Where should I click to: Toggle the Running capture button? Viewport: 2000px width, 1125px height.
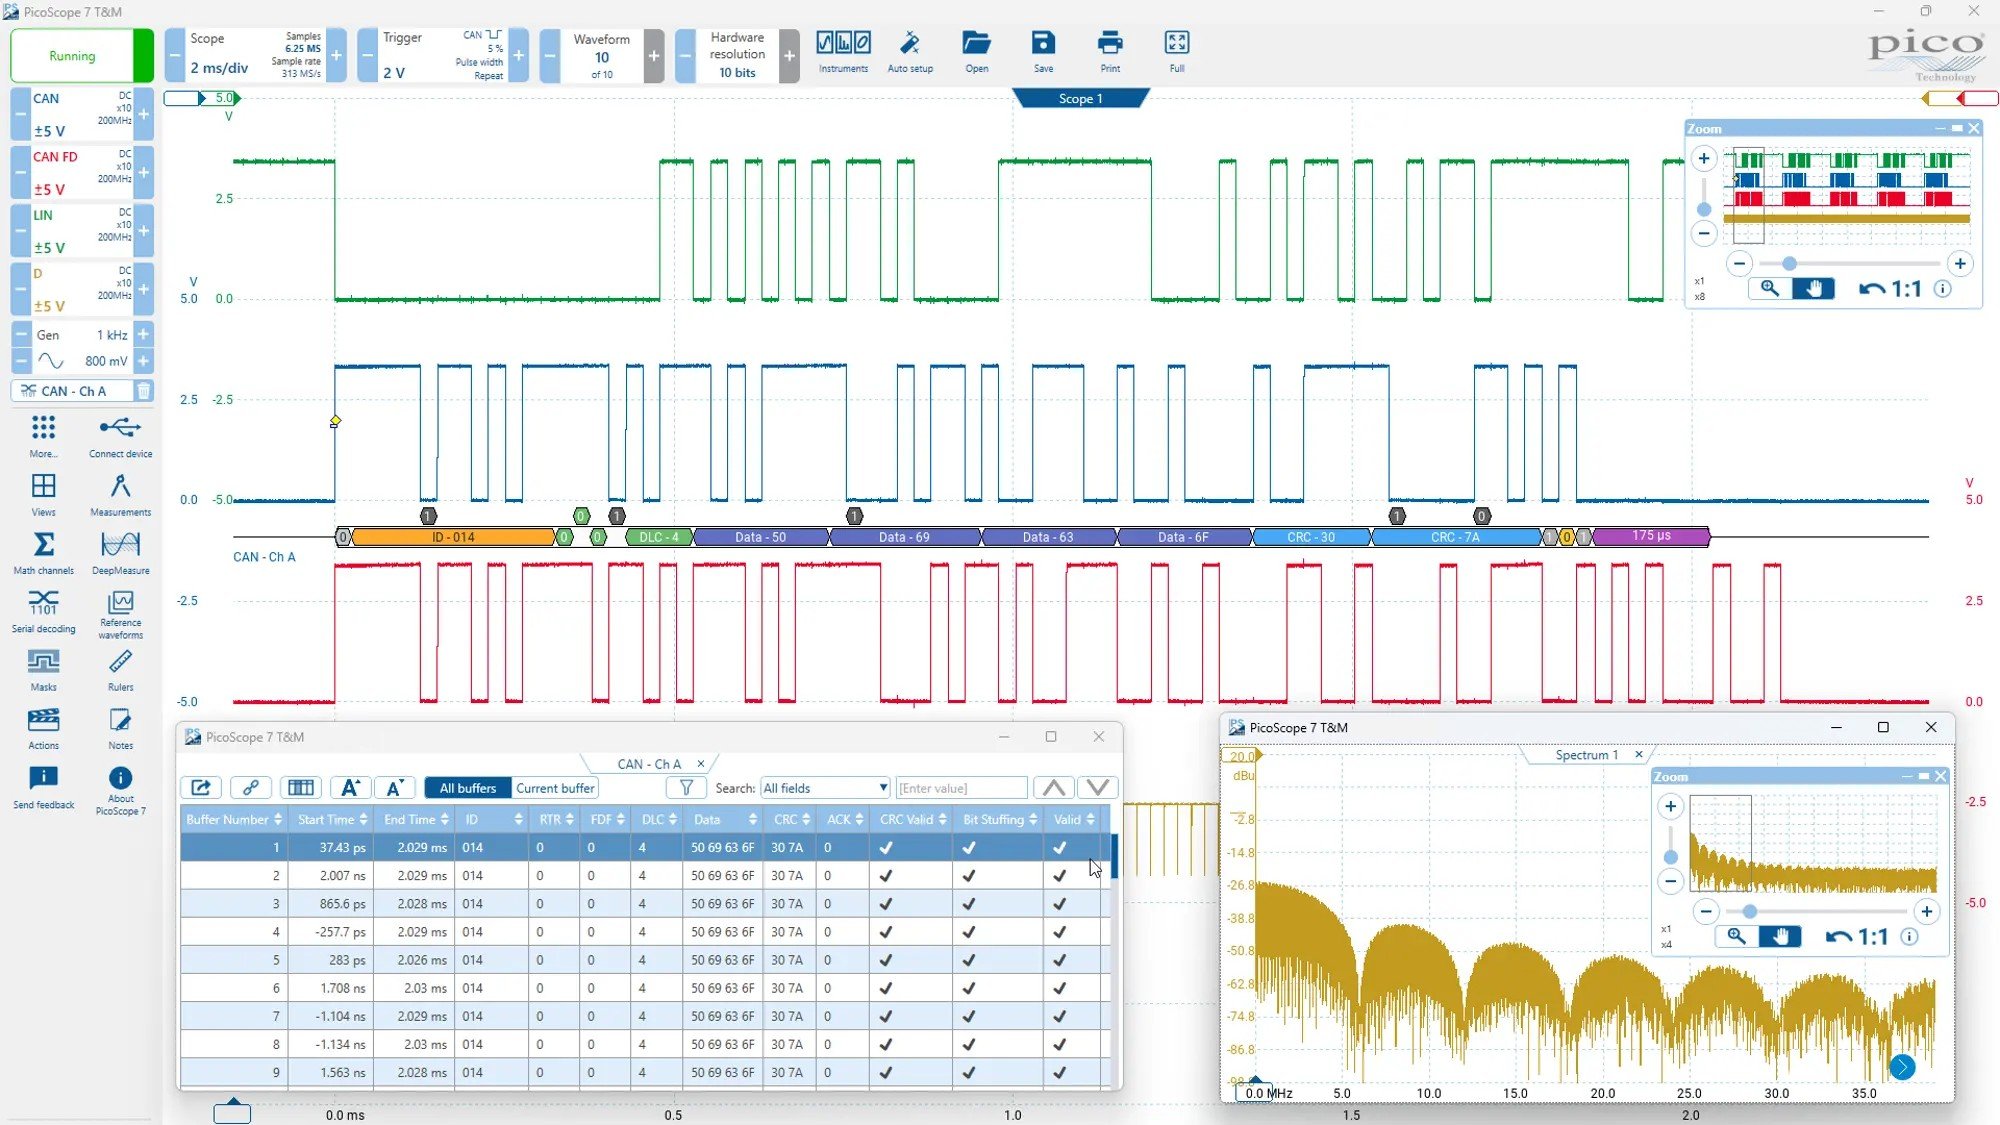tap(72, 56)
